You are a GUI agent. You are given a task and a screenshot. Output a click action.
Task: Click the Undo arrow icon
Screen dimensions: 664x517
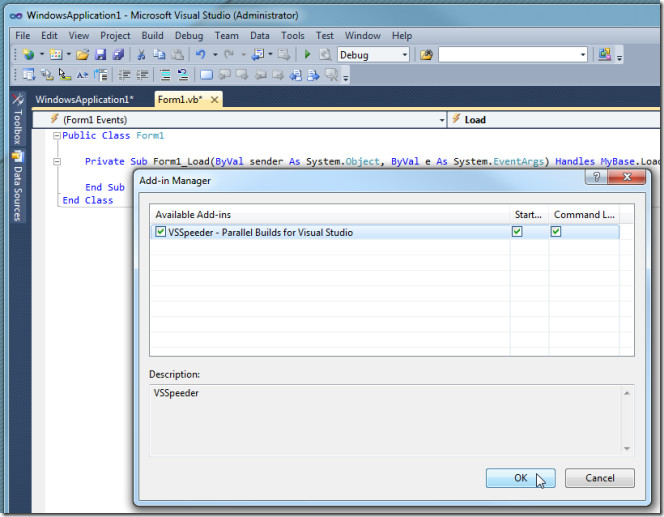(x=201, y=54)
